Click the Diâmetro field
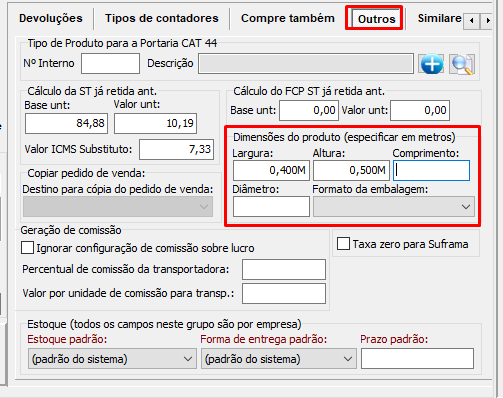The image size is (503, 398). click(271, 206)
